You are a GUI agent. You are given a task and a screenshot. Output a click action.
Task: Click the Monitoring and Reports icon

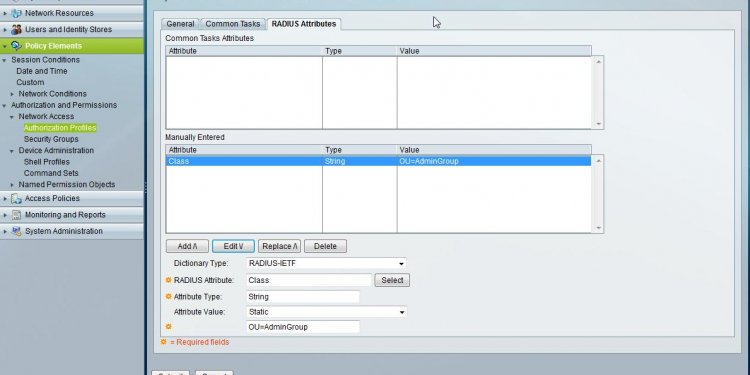(17, 215)
